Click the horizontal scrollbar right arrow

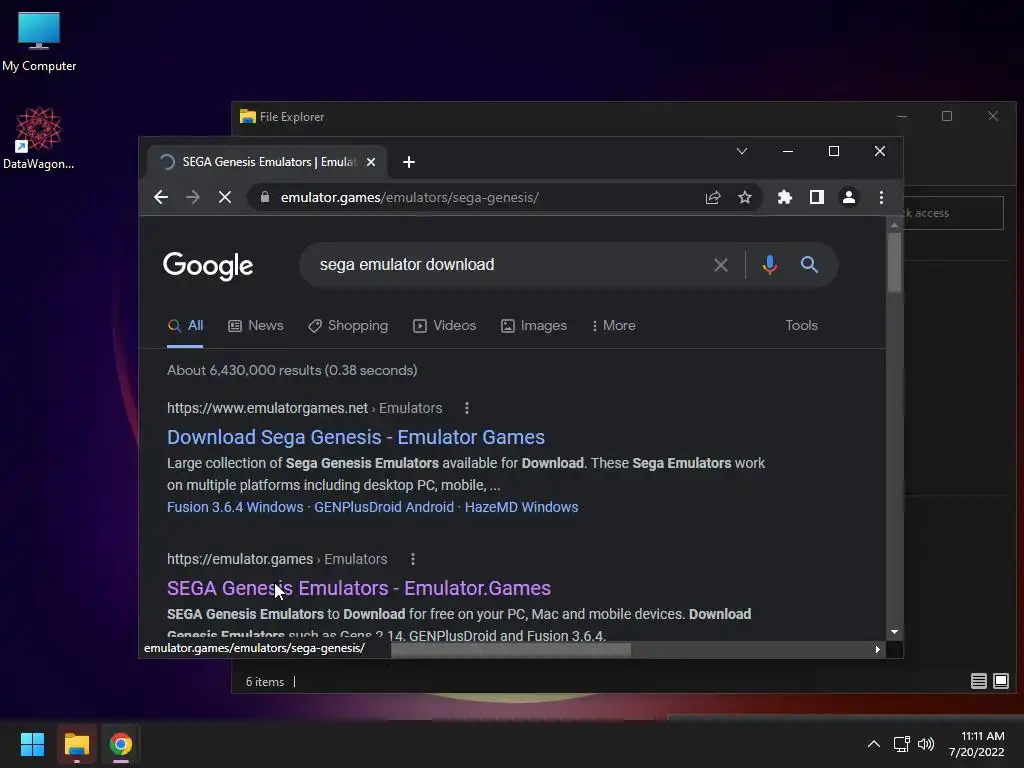(878, 649)
